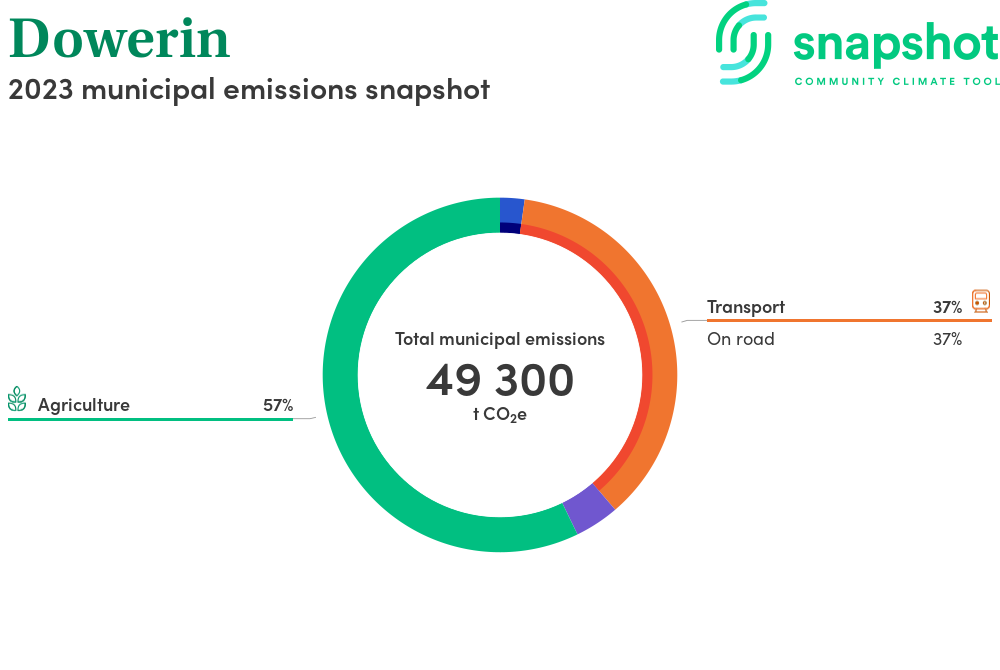Select the Transport legend label
This screenshot has width=1000, height=670.
tap(746, 307)
